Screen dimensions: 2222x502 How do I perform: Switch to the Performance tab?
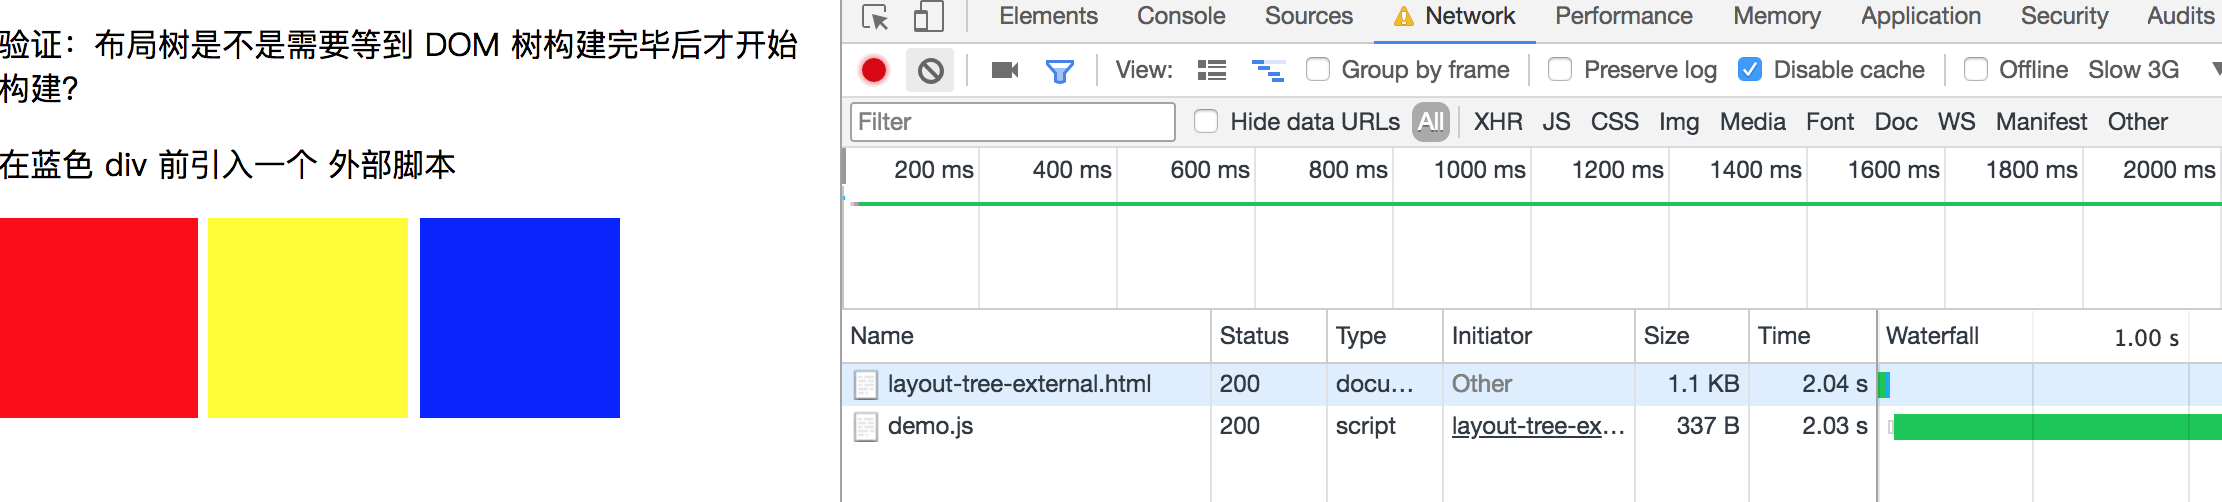tap(1623, 16)
